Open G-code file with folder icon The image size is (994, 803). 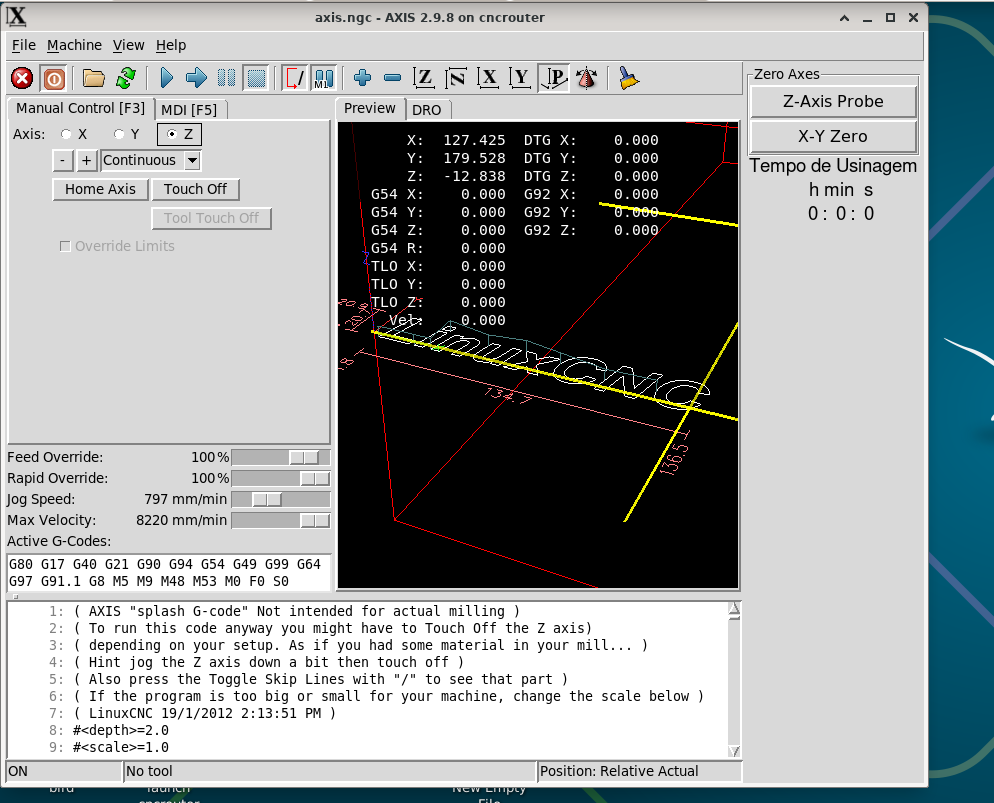(x=94, y=78)
